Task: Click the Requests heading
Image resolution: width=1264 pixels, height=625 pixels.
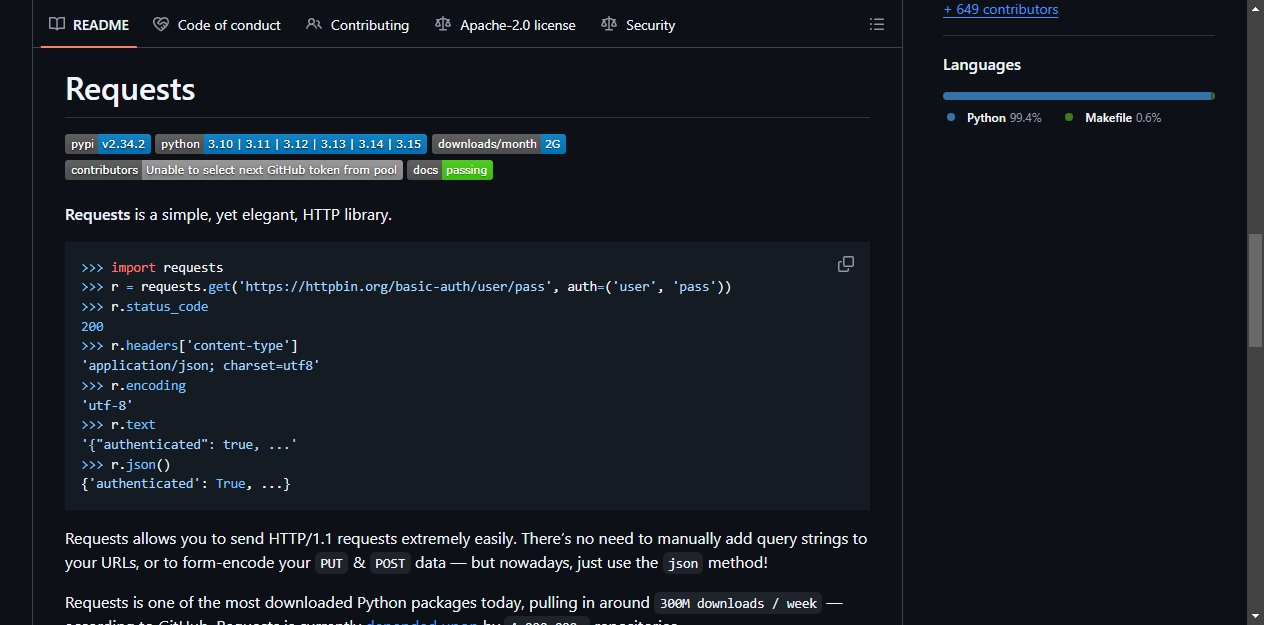Action: (x=130, y=89)
